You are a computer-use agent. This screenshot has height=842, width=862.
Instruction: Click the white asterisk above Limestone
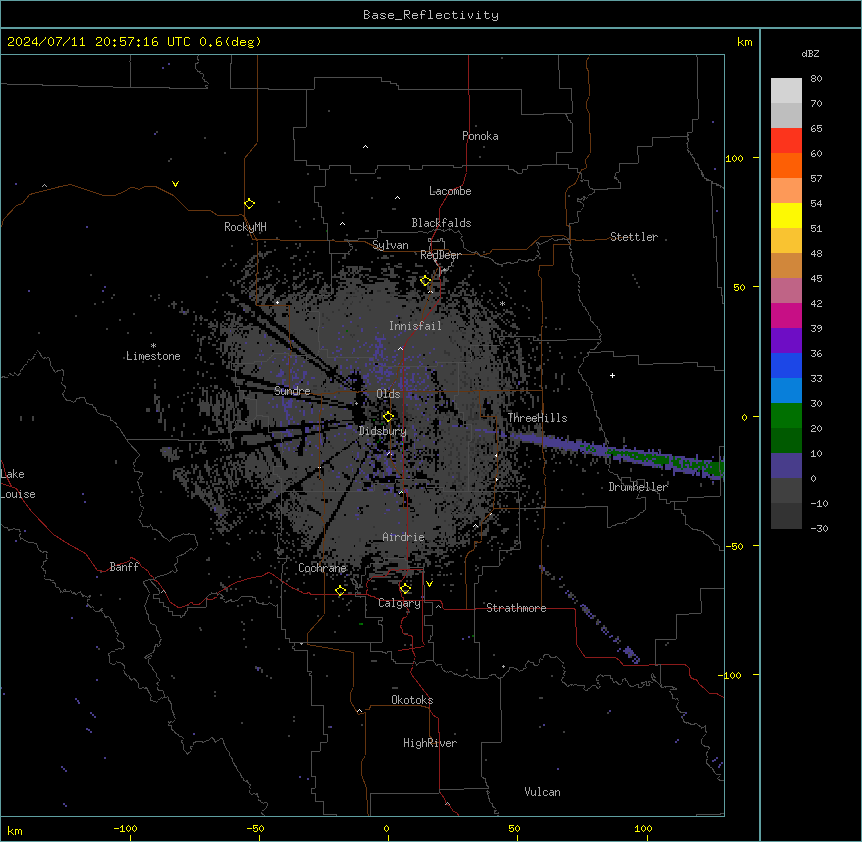click(153, 346)
